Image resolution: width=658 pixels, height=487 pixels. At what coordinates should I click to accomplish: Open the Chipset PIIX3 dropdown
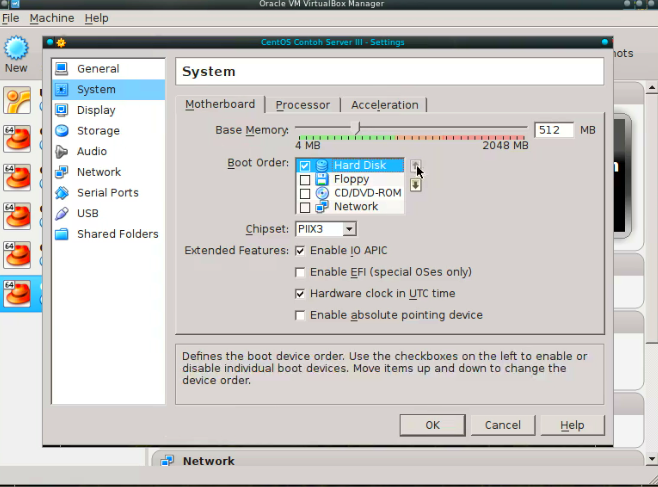tap(326, 229)
